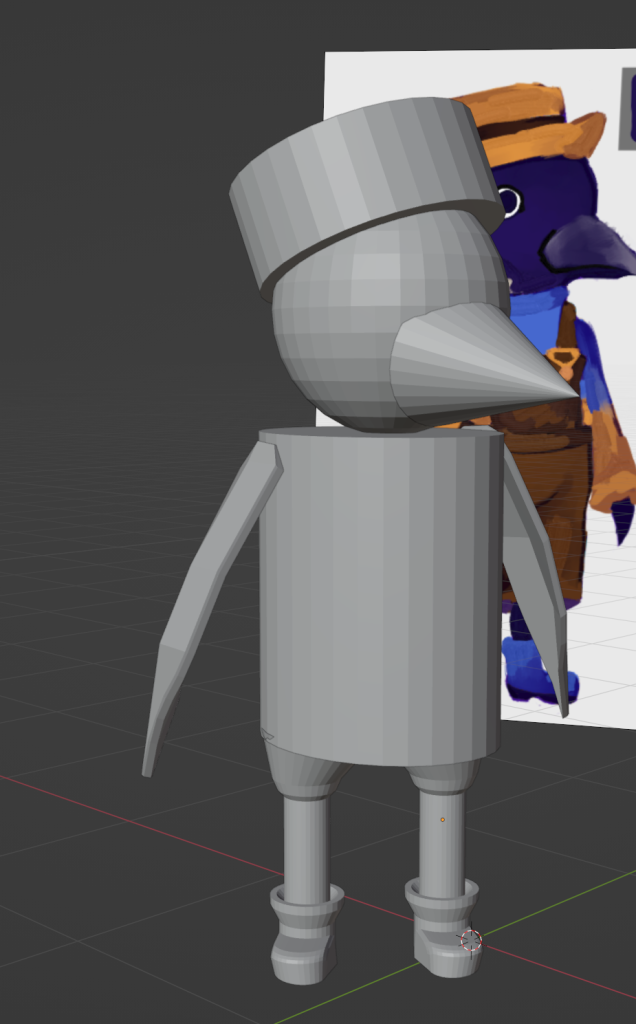Image resolution: width=636 pixels, height=1024 pixels.
Task: Click the red-and-white 3D cursor
Action: pyautogui.click(x=470, y=940)
